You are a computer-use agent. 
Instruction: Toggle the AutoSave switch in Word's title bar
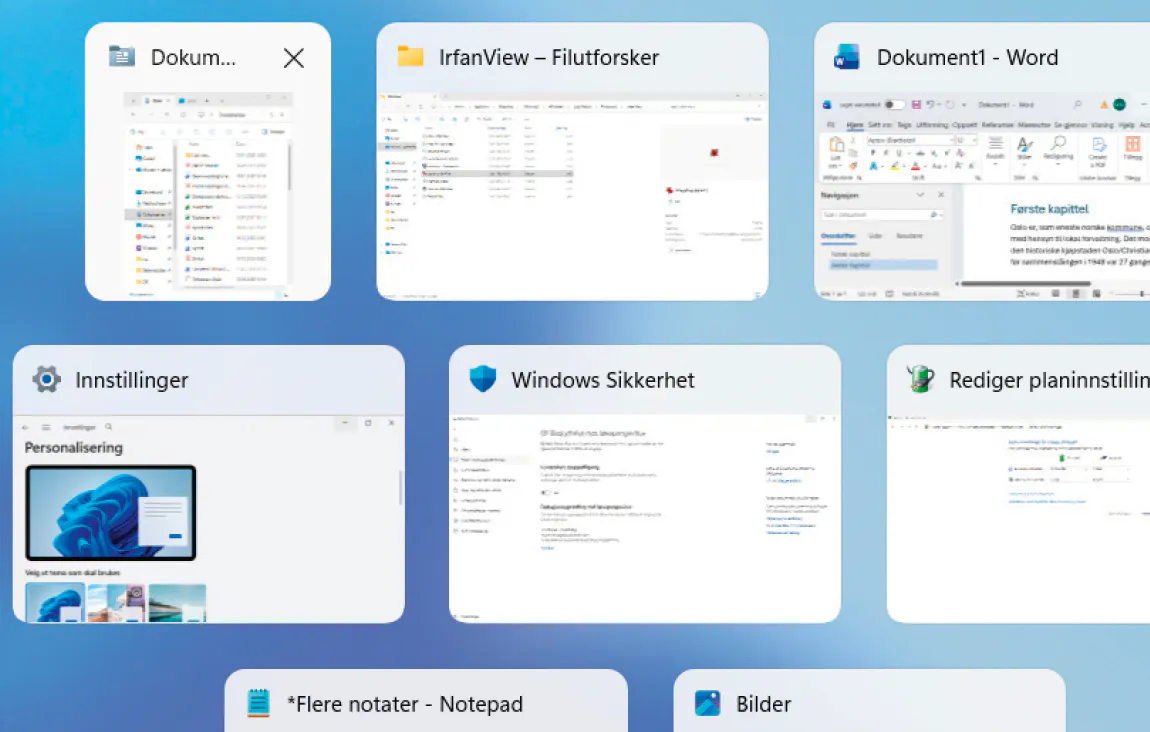[x=894, y=104]
